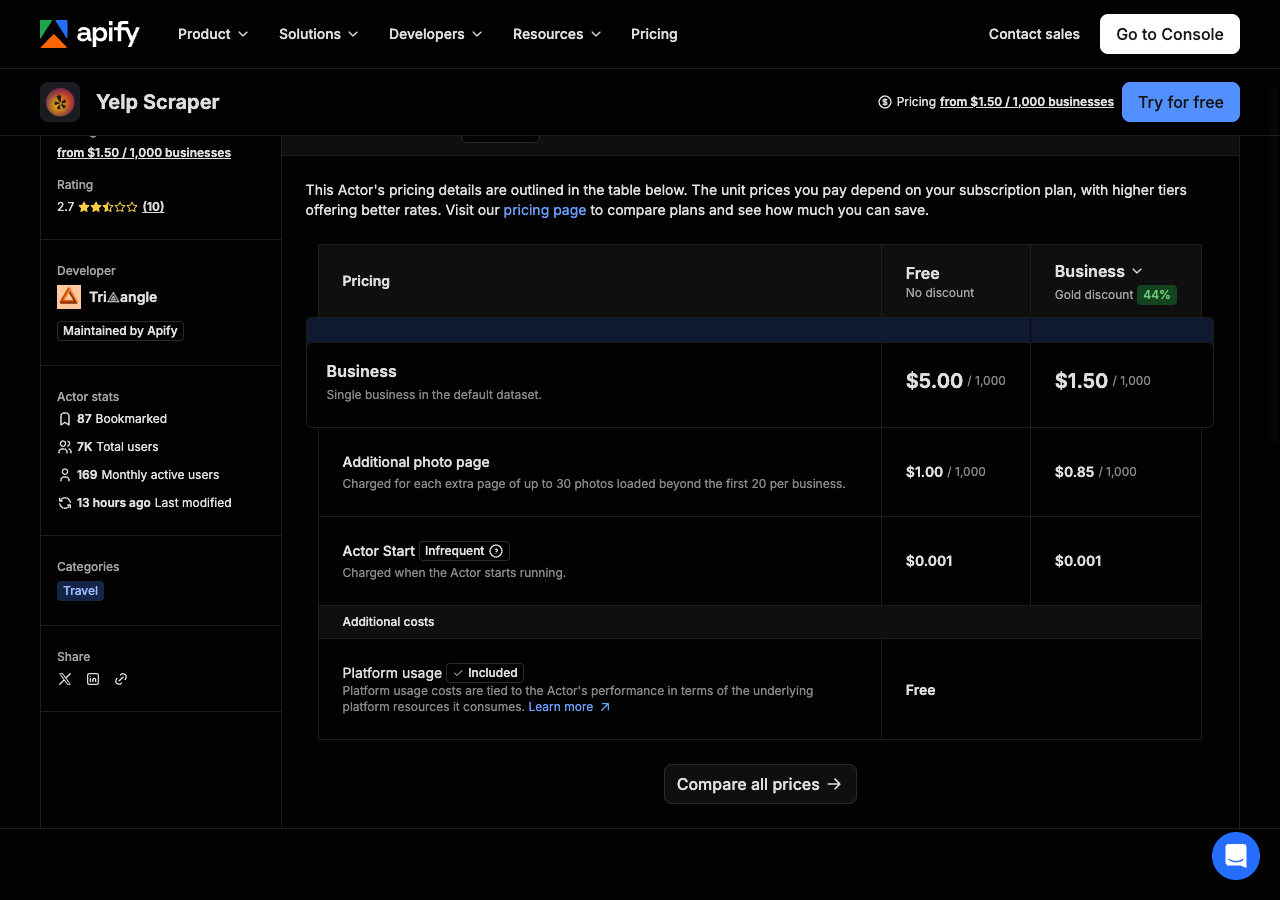Expand the Product menu
Viewport: 1280px width, 900px height.
pos(212,34)
